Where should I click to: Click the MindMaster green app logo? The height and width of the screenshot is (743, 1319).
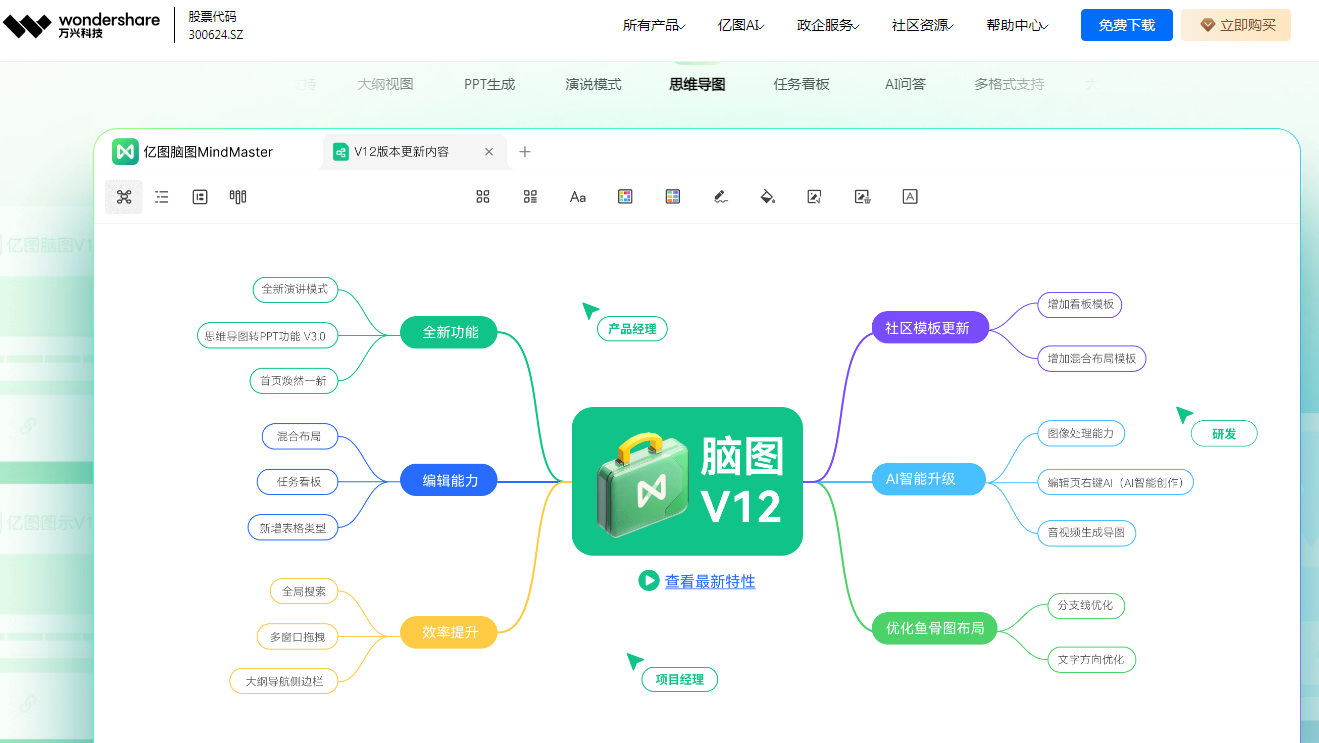(x=125, y=151)
